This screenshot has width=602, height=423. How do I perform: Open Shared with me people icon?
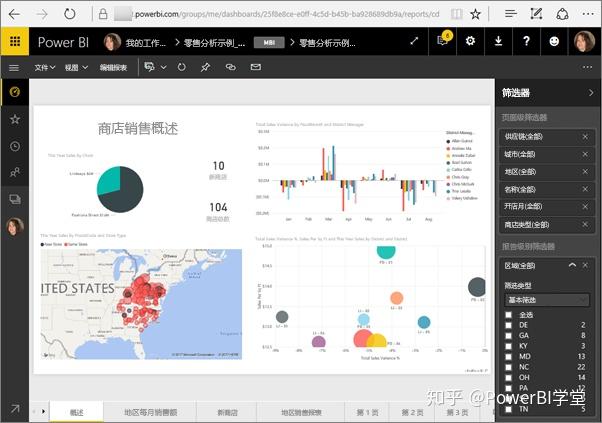(x=15, y=172)
